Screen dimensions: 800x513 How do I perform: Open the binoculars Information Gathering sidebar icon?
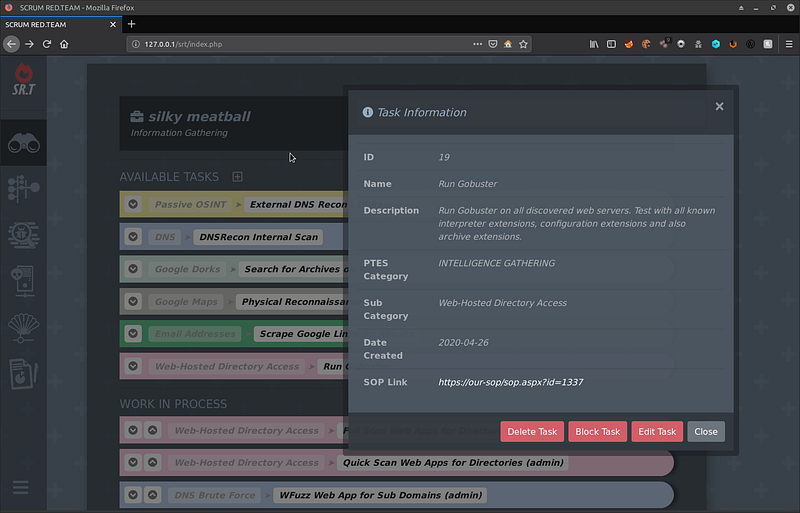[x=23, y=143]
